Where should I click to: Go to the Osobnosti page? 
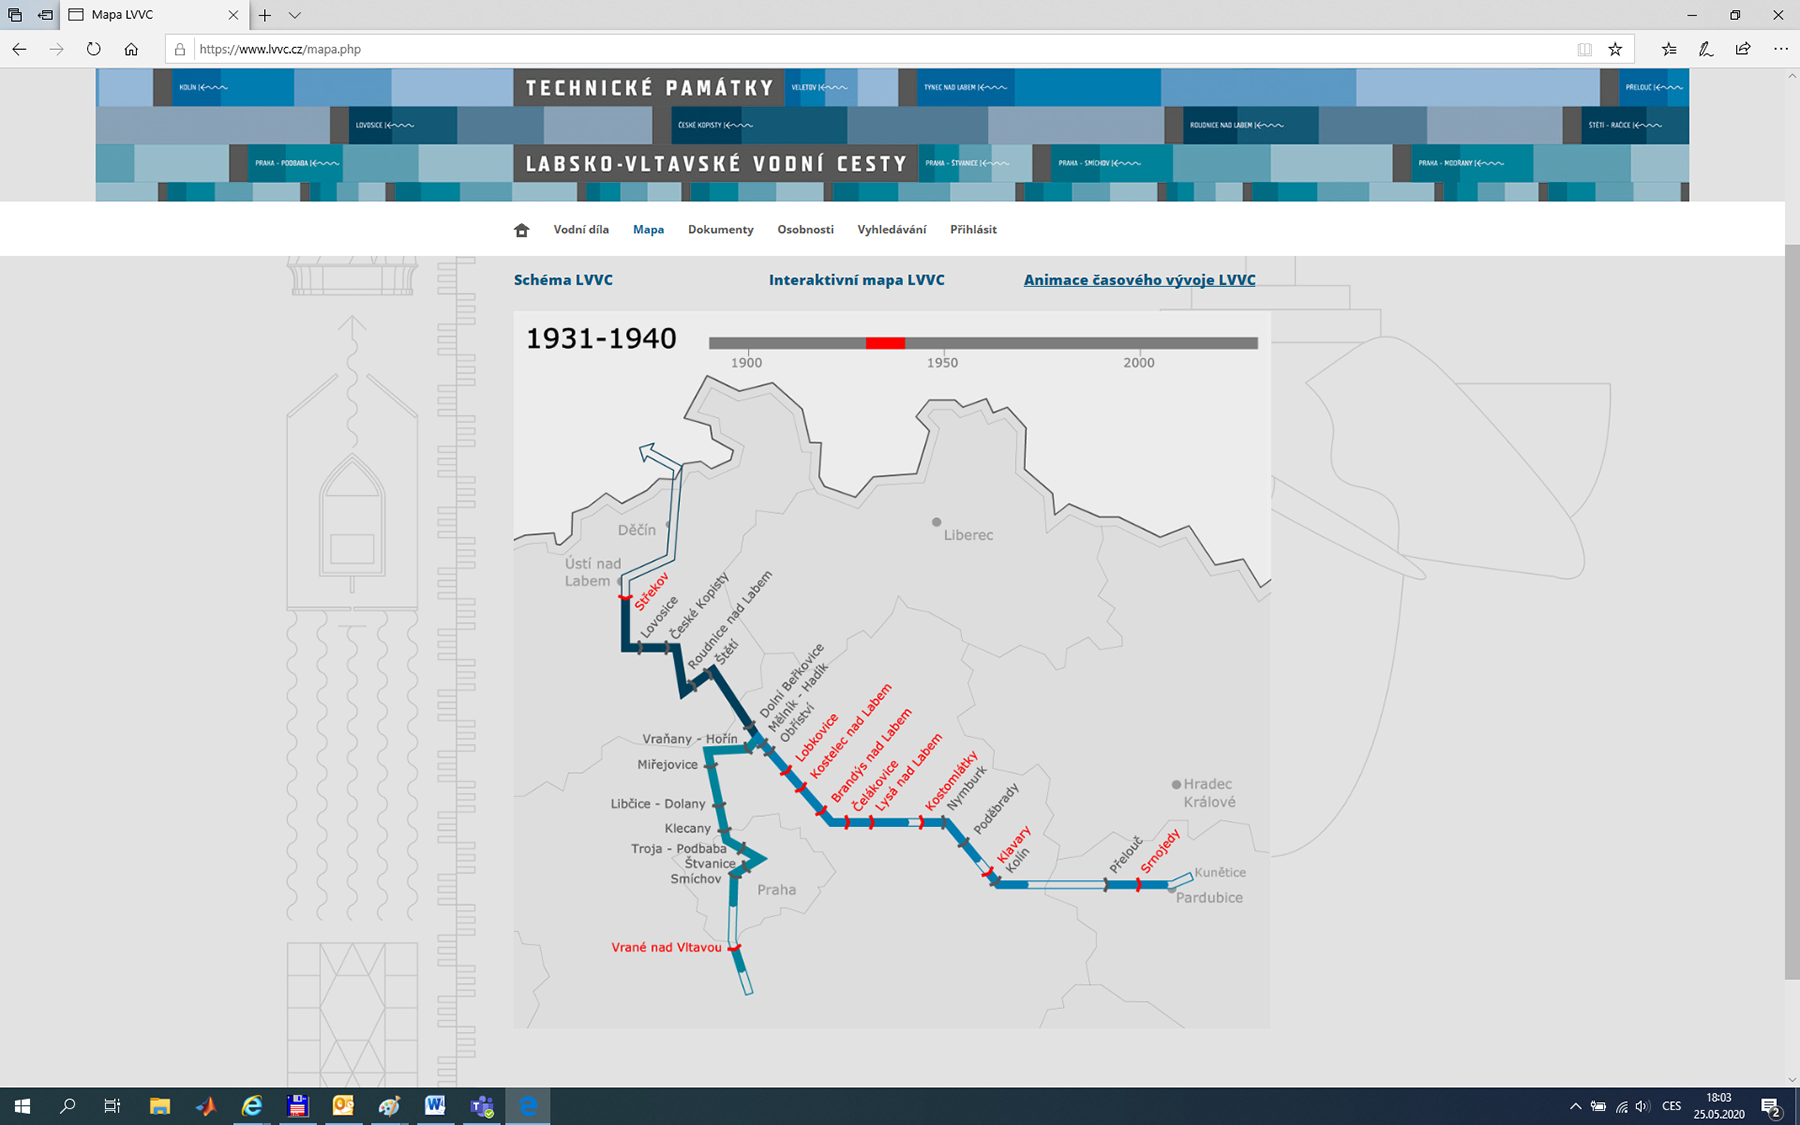(x=805, y=230)
